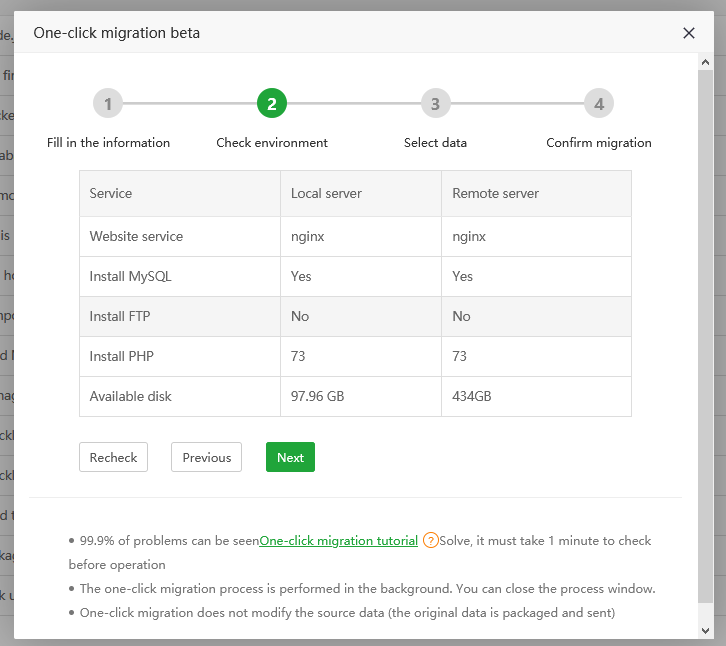
Task: Click the Available disk 97.96 GB cell
Action: click(317, 397)
